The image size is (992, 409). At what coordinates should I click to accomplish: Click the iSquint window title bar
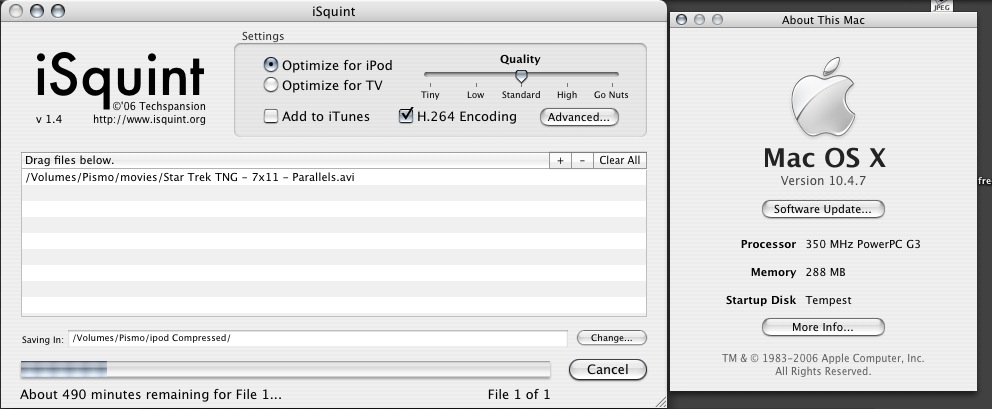[333, 11]
